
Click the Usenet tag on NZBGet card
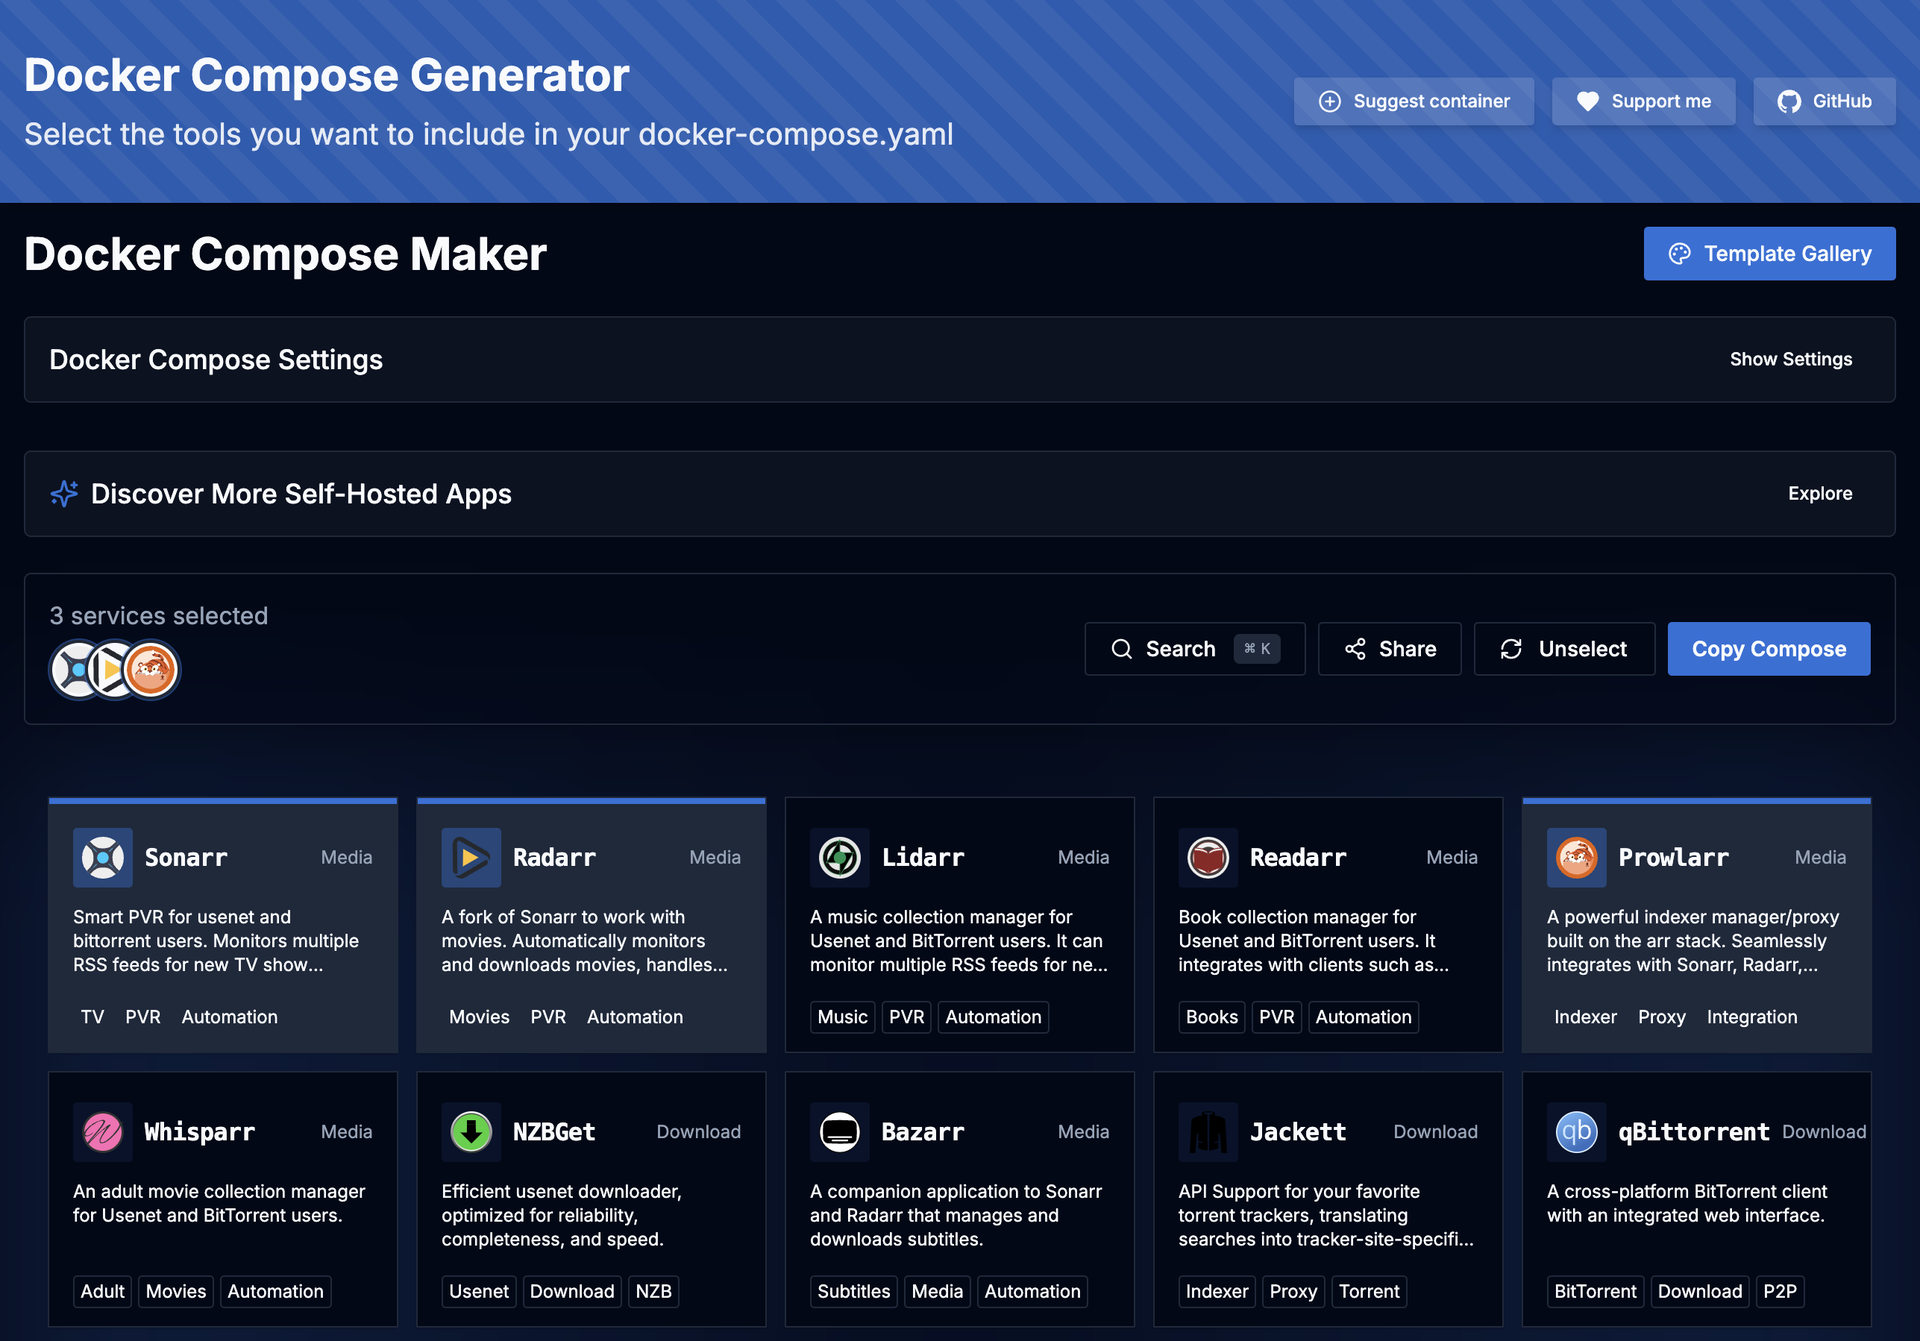tap(478, 1291)
